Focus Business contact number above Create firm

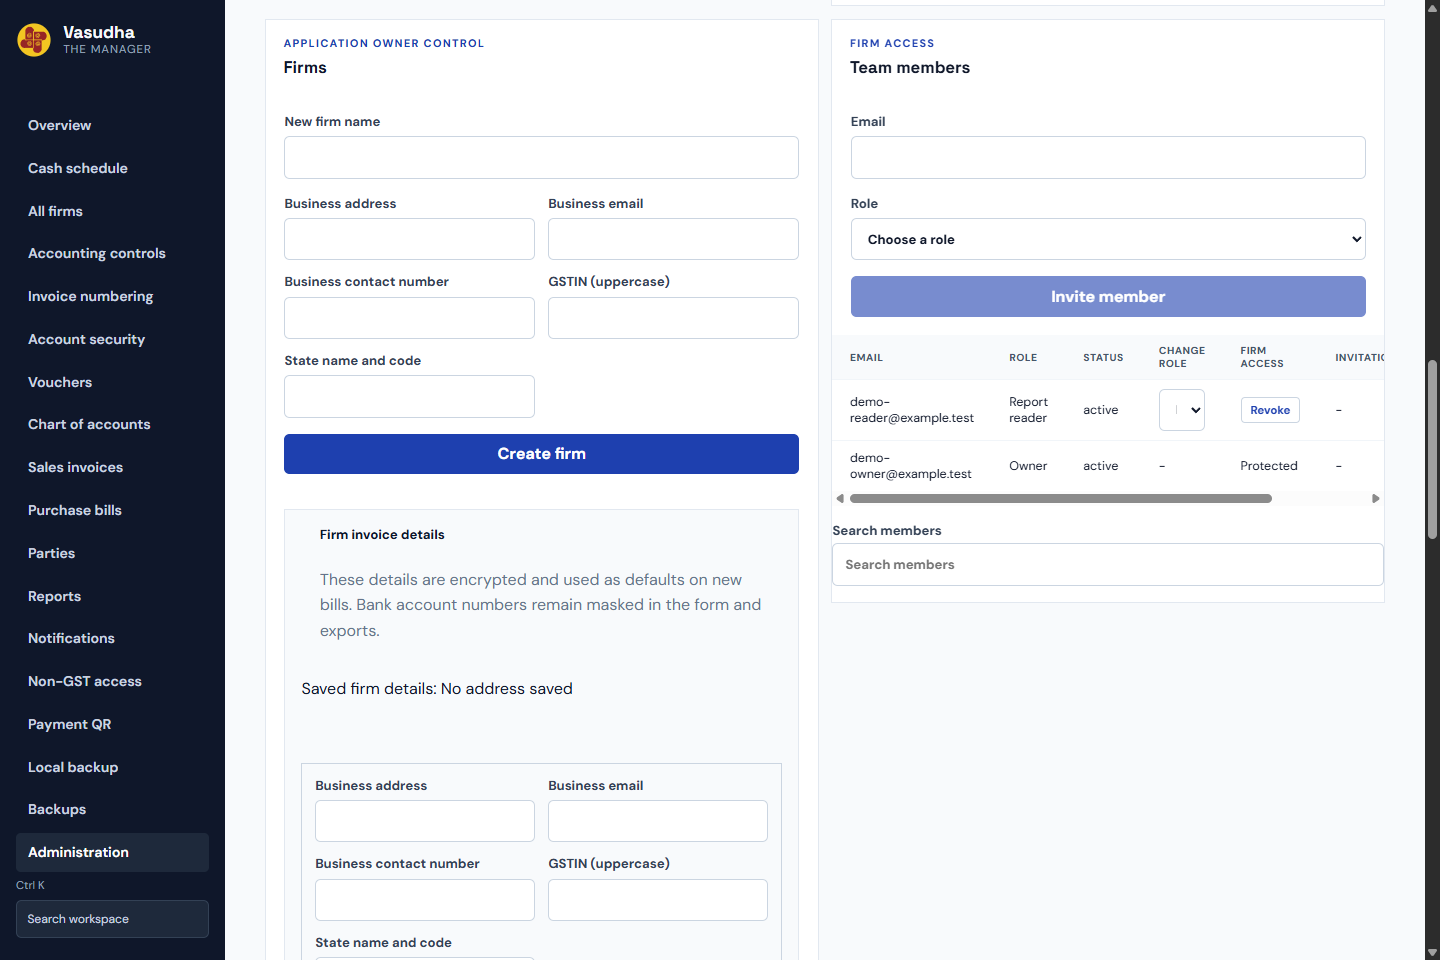(409, 318)
